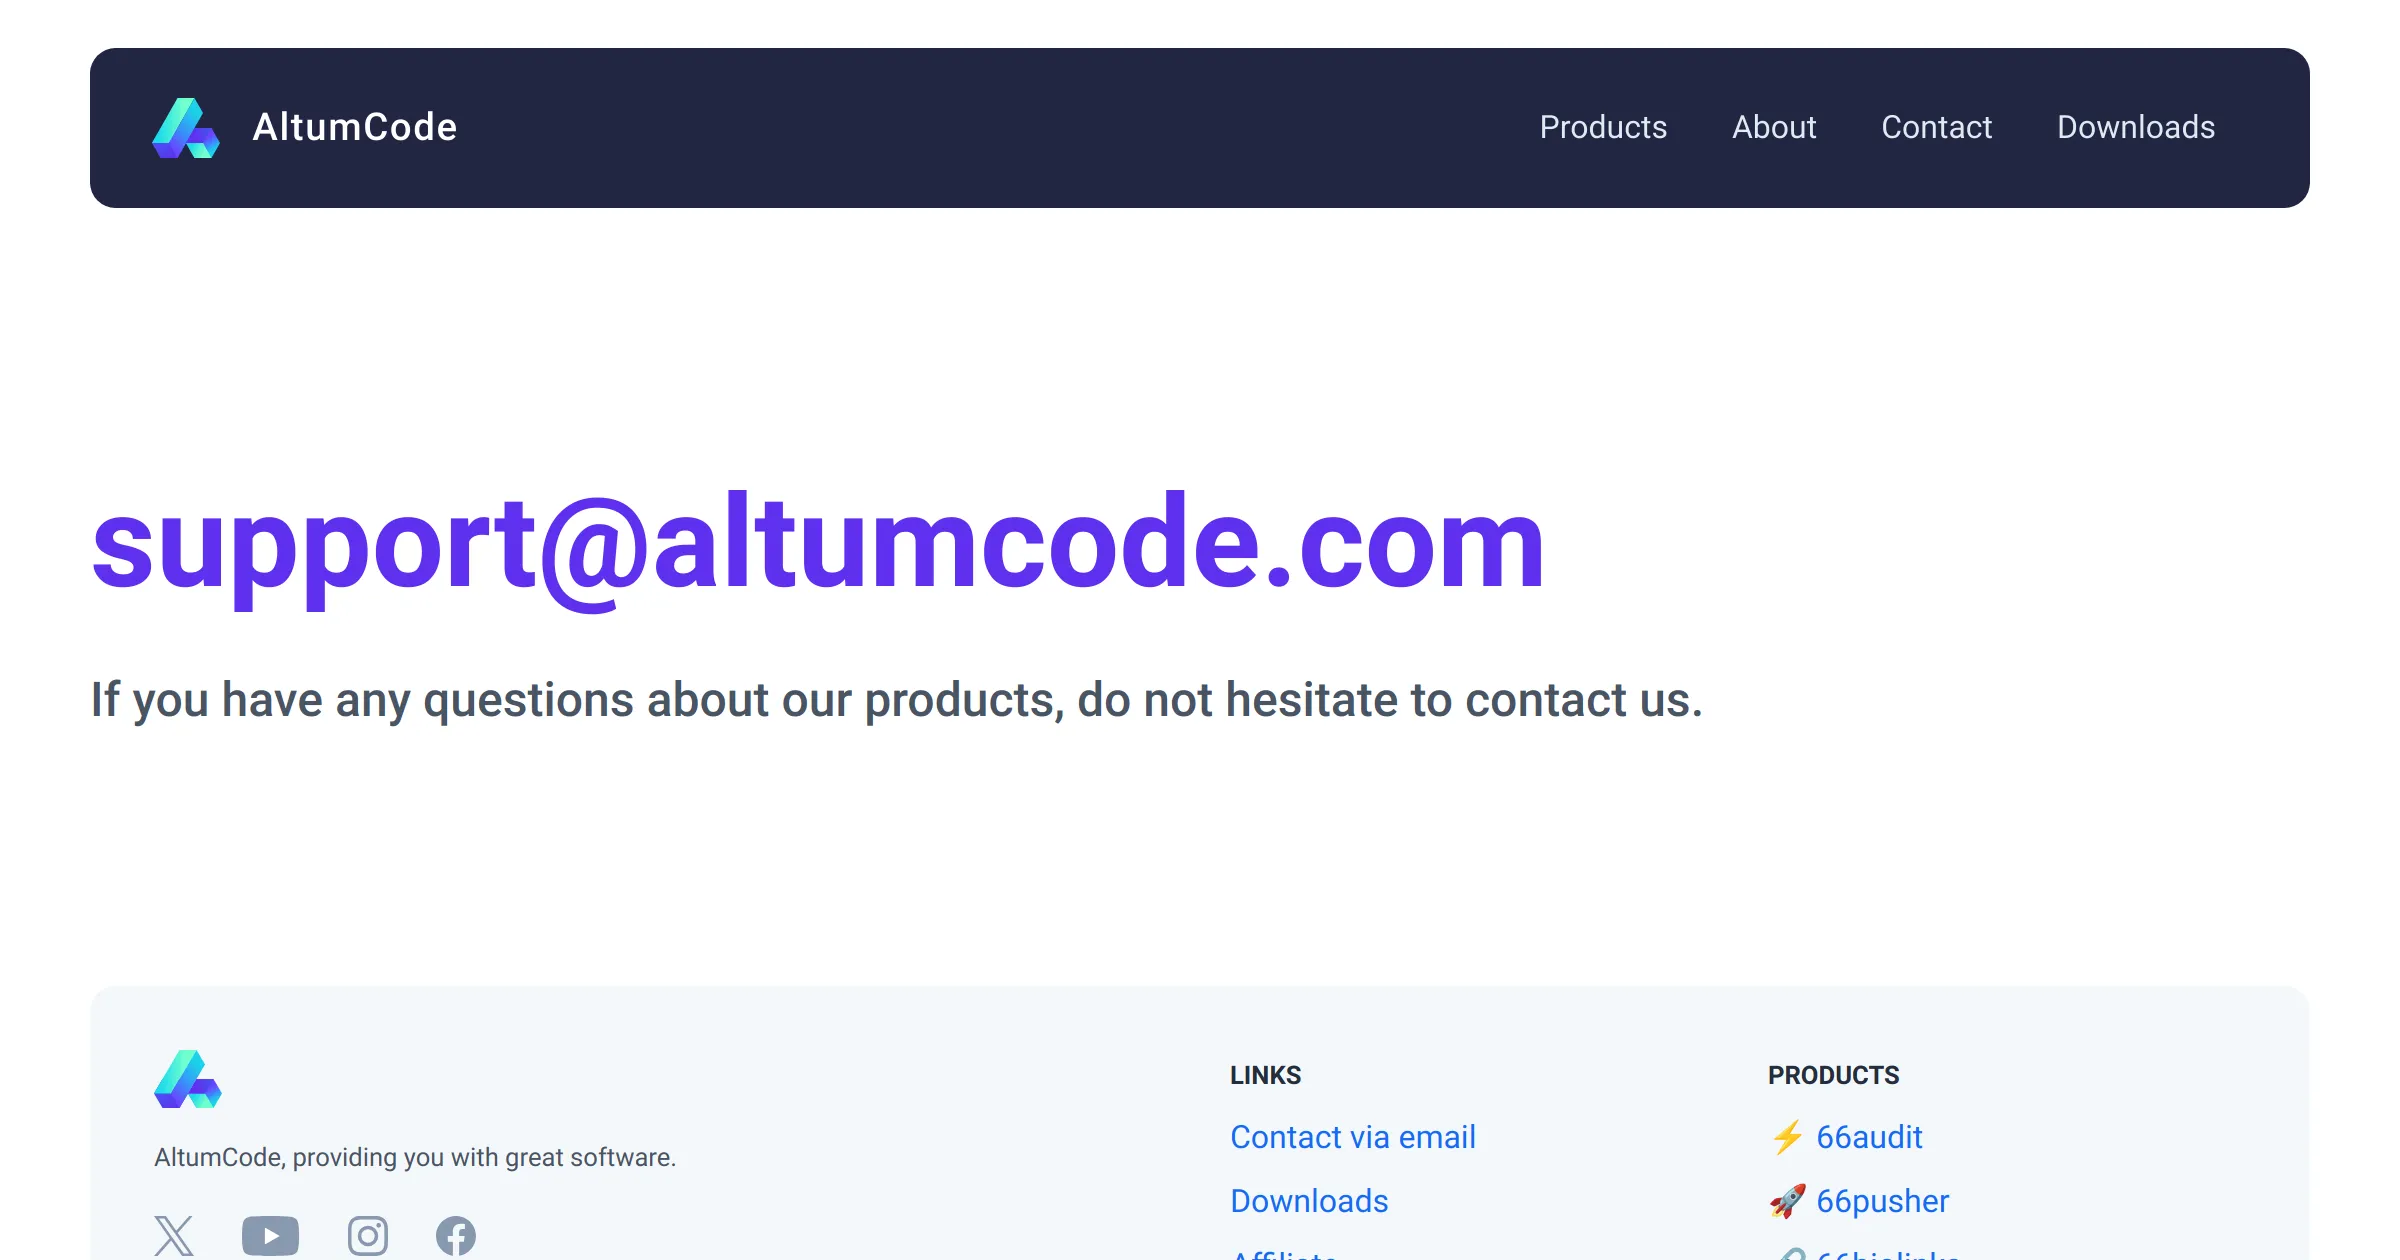2400x1260 pixels.
Task: Open the Downloads footer link
Action: click(1309, 1201)
